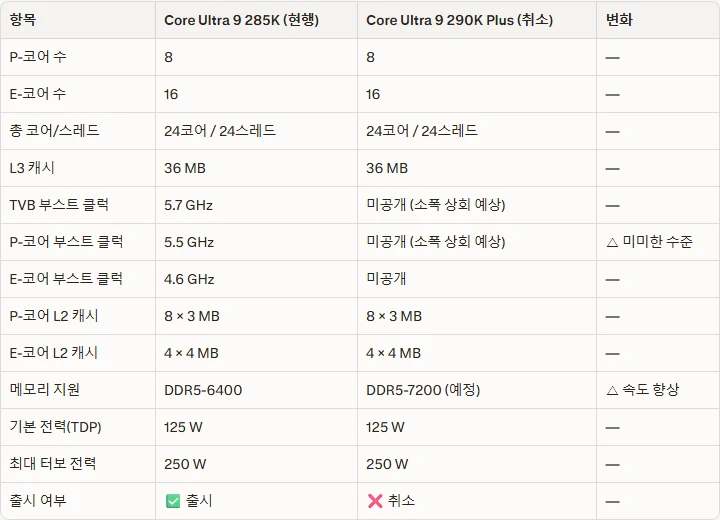Select the 최대 터보 전력 row label
Screen dimensions: 720x520
(53, 464)
